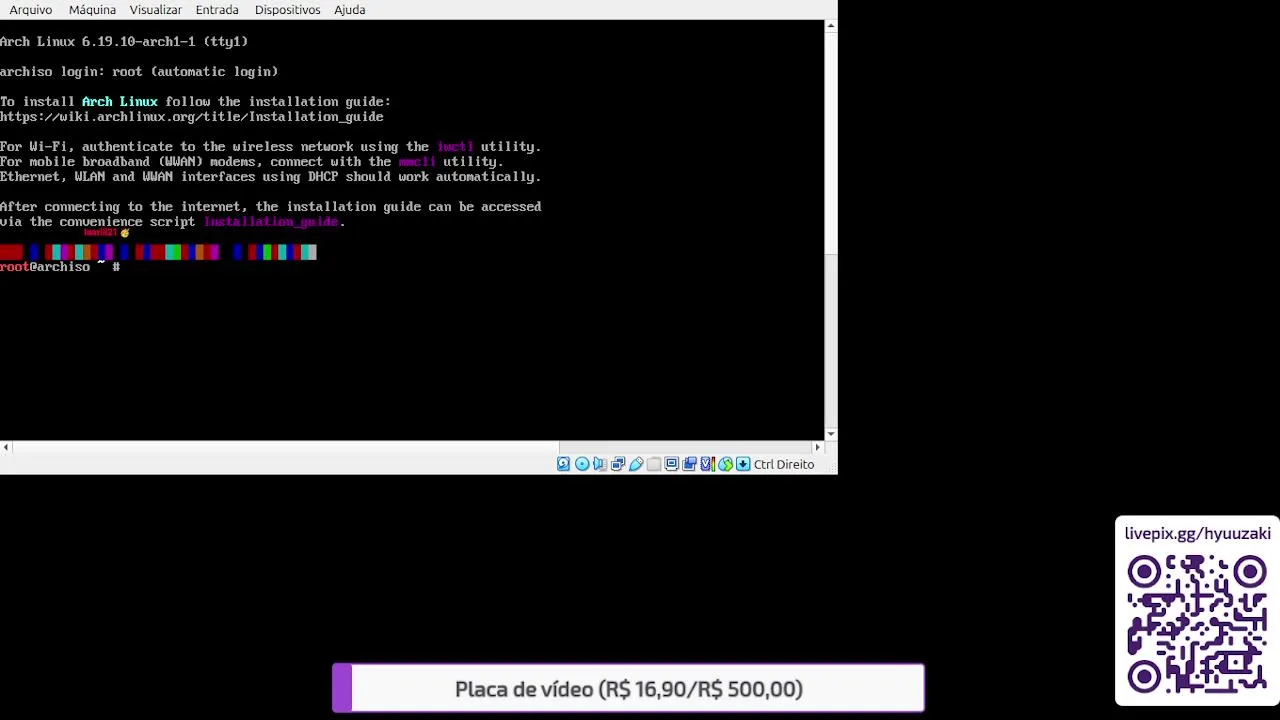
Task: Open the Arquivo menu
Action: 31,10
